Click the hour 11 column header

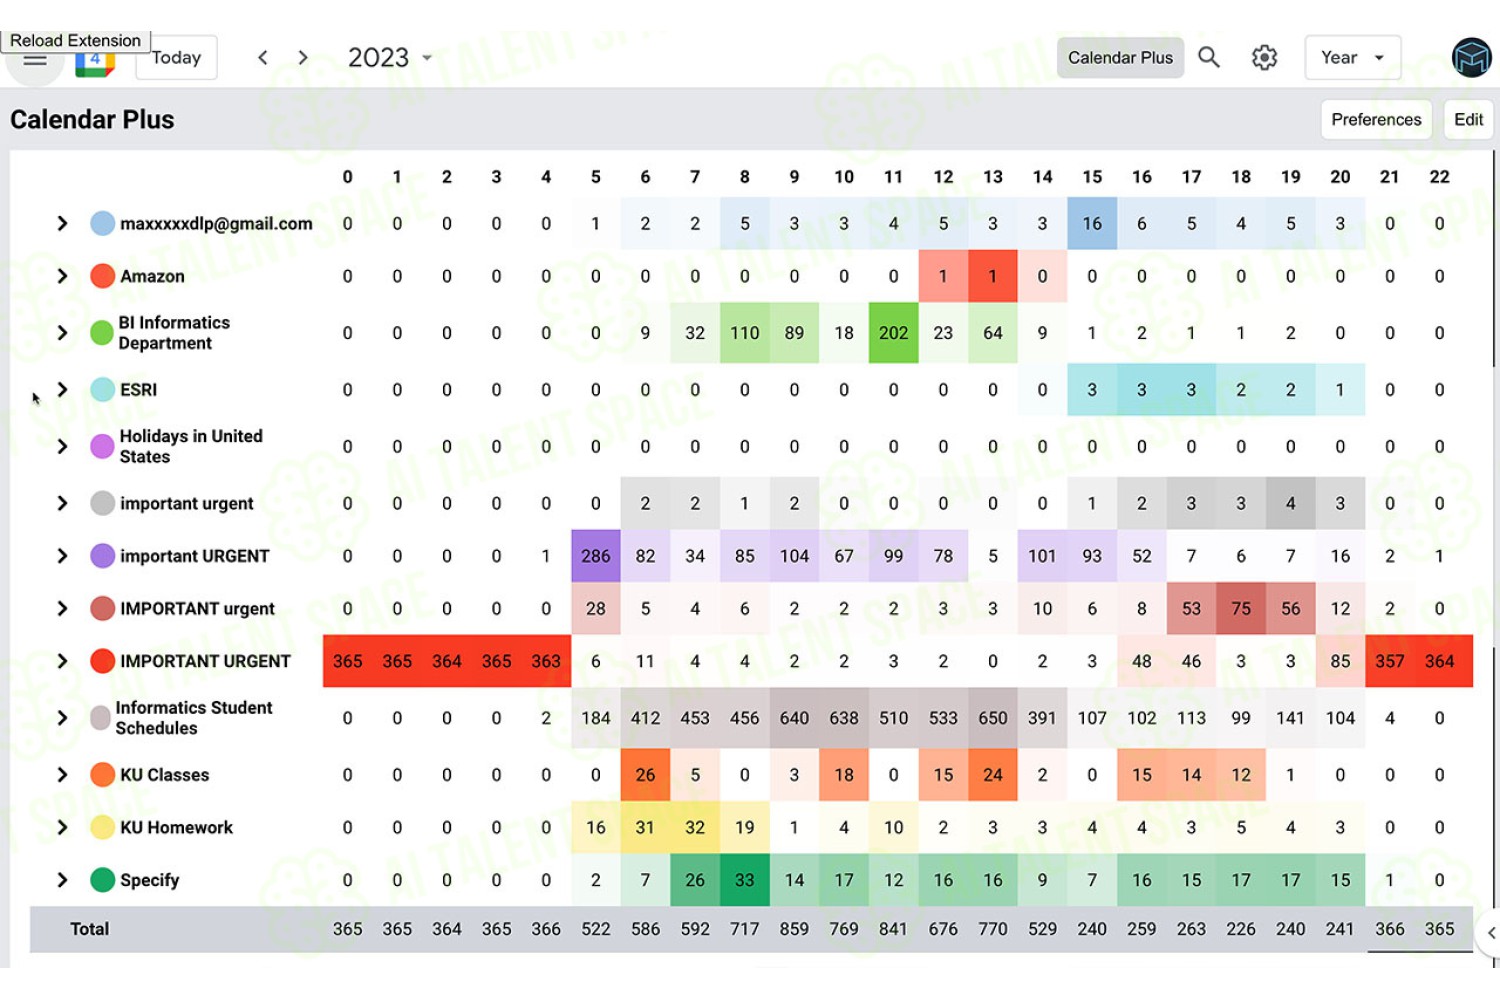pos(893,177)
